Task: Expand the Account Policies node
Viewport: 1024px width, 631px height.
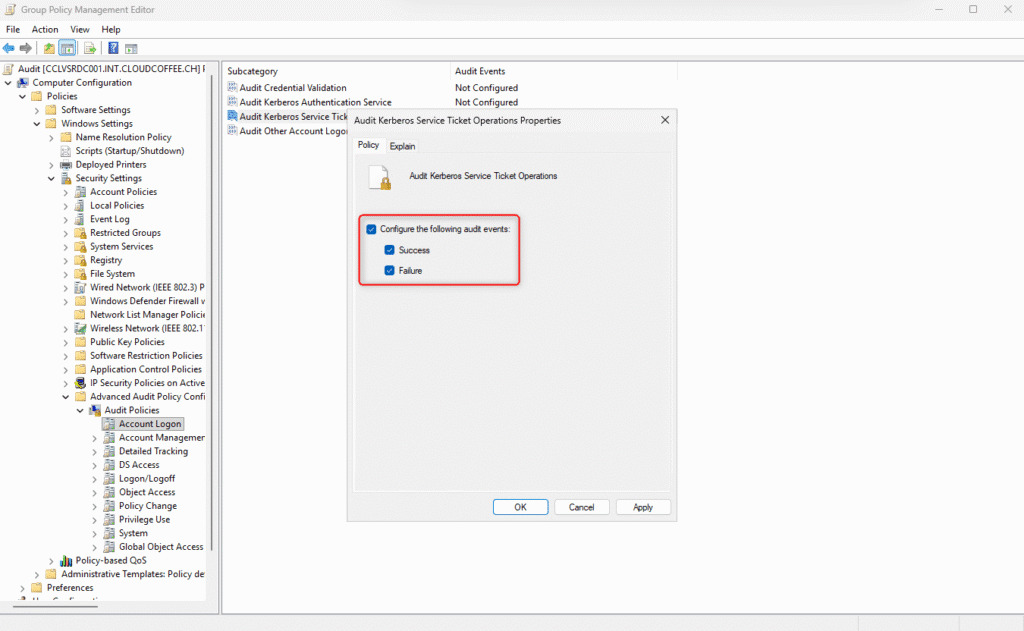Action: [66, 192]
